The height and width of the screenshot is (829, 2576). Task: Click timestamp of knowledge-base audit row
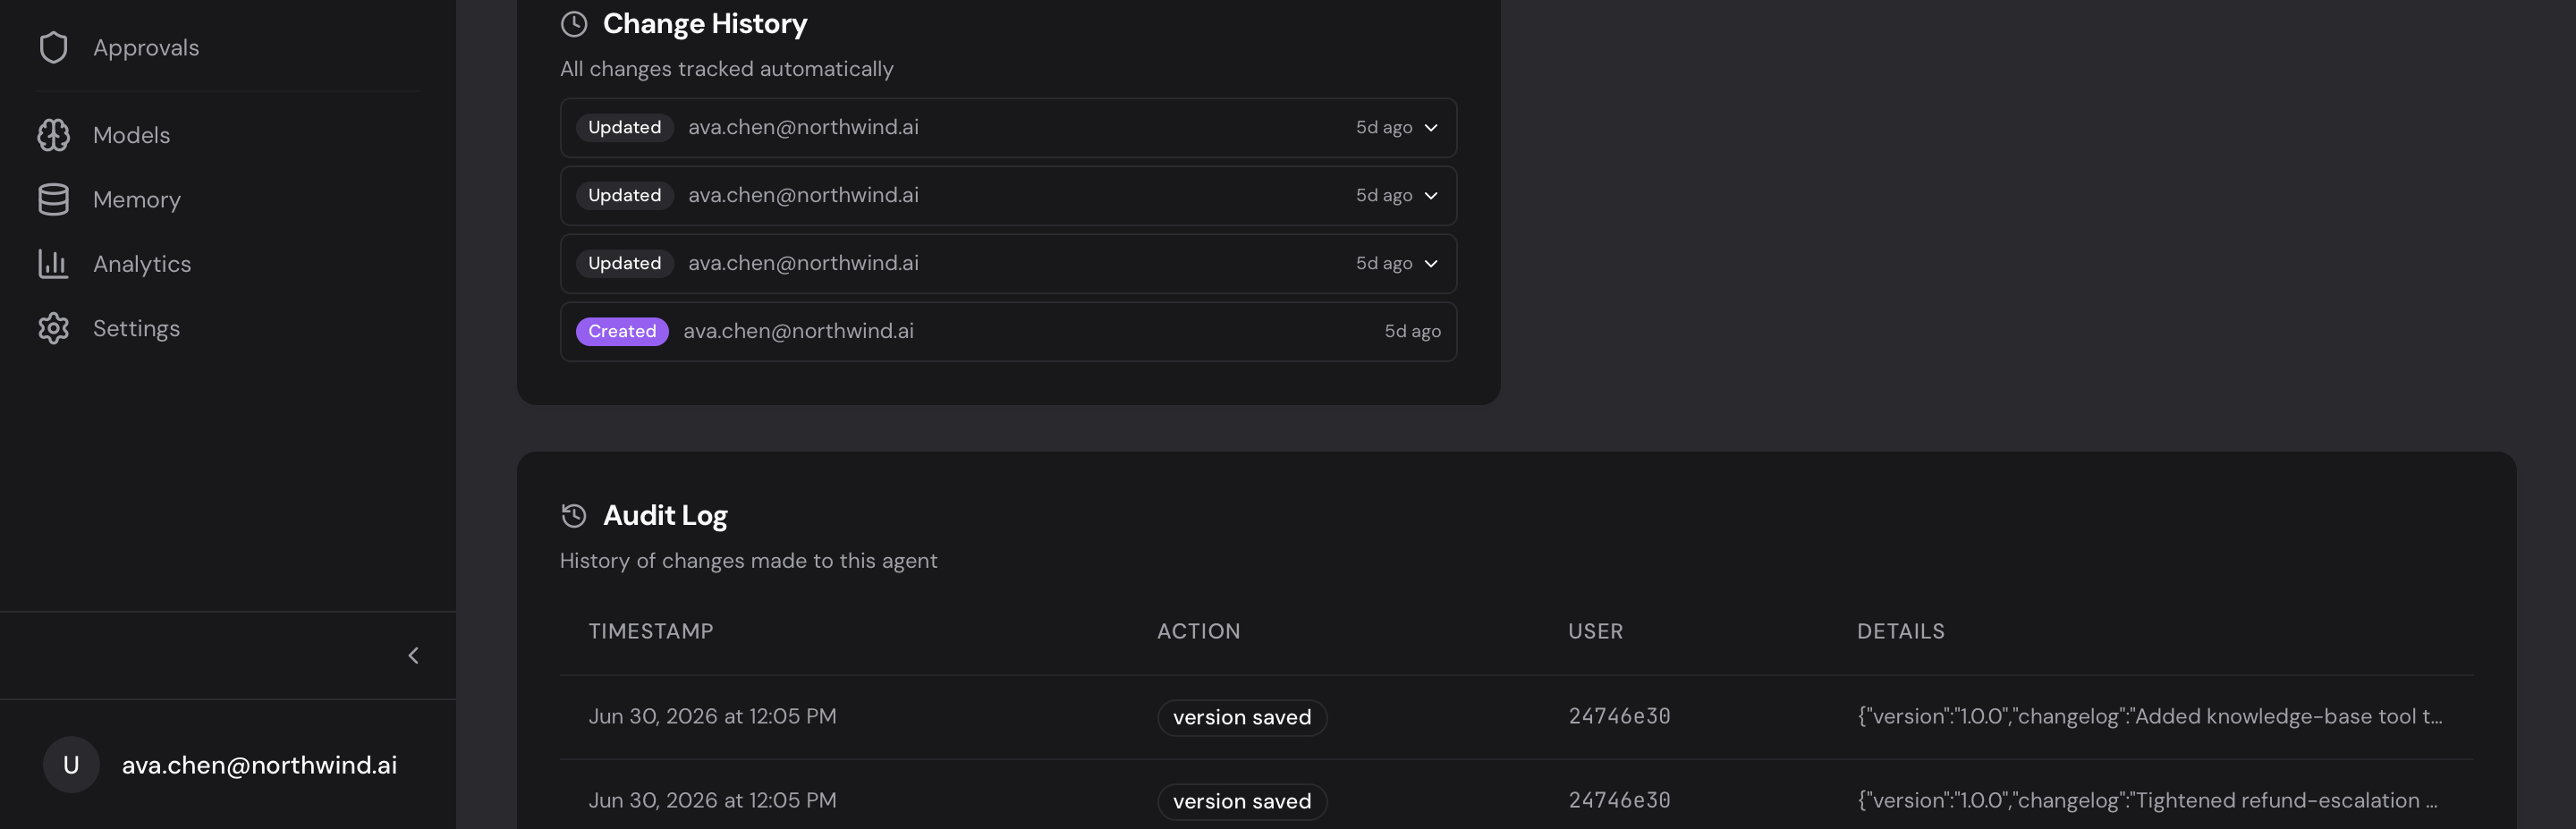pos(712,716)
